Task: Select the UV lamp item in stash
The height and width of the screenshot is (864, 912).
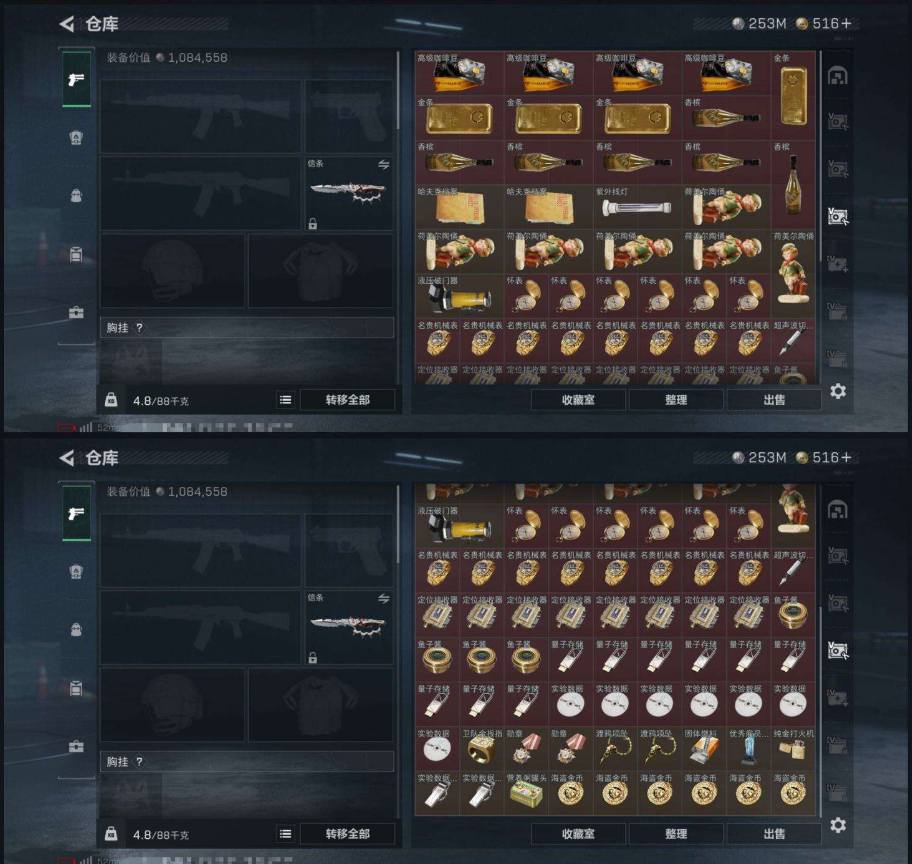Action: tap(637, 207)
